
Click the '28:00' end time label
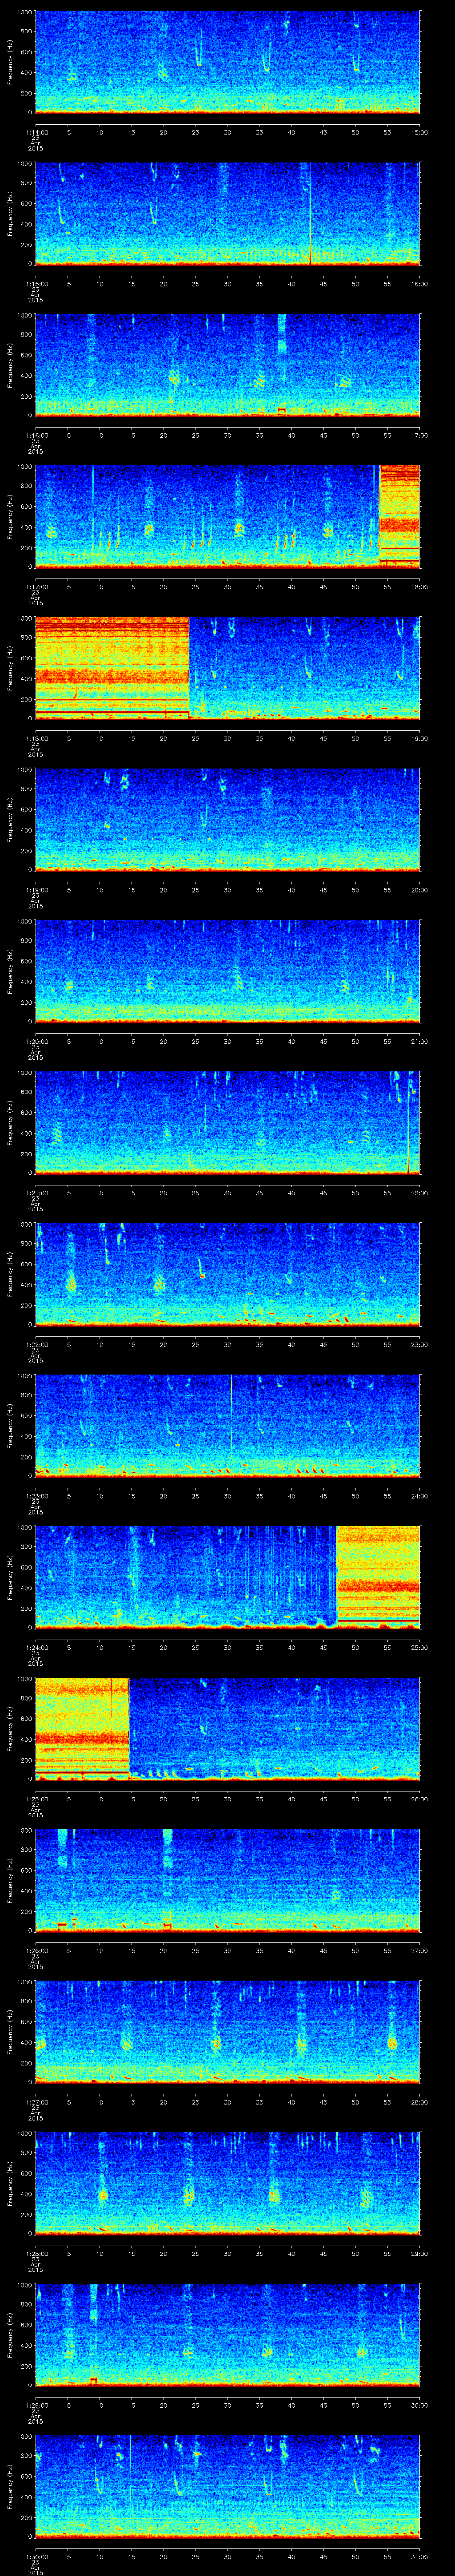click(420, 2102)
